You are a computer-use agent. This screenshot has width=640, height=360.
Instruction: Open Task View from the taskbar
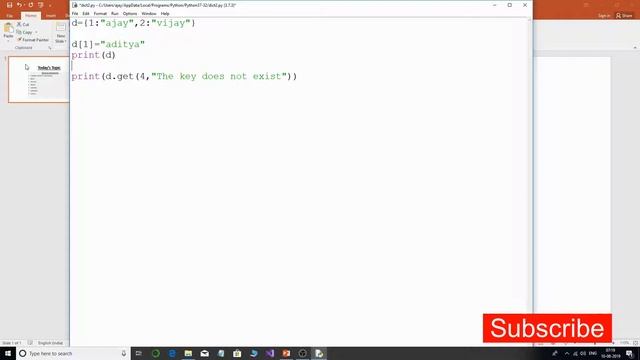[139, 353]
